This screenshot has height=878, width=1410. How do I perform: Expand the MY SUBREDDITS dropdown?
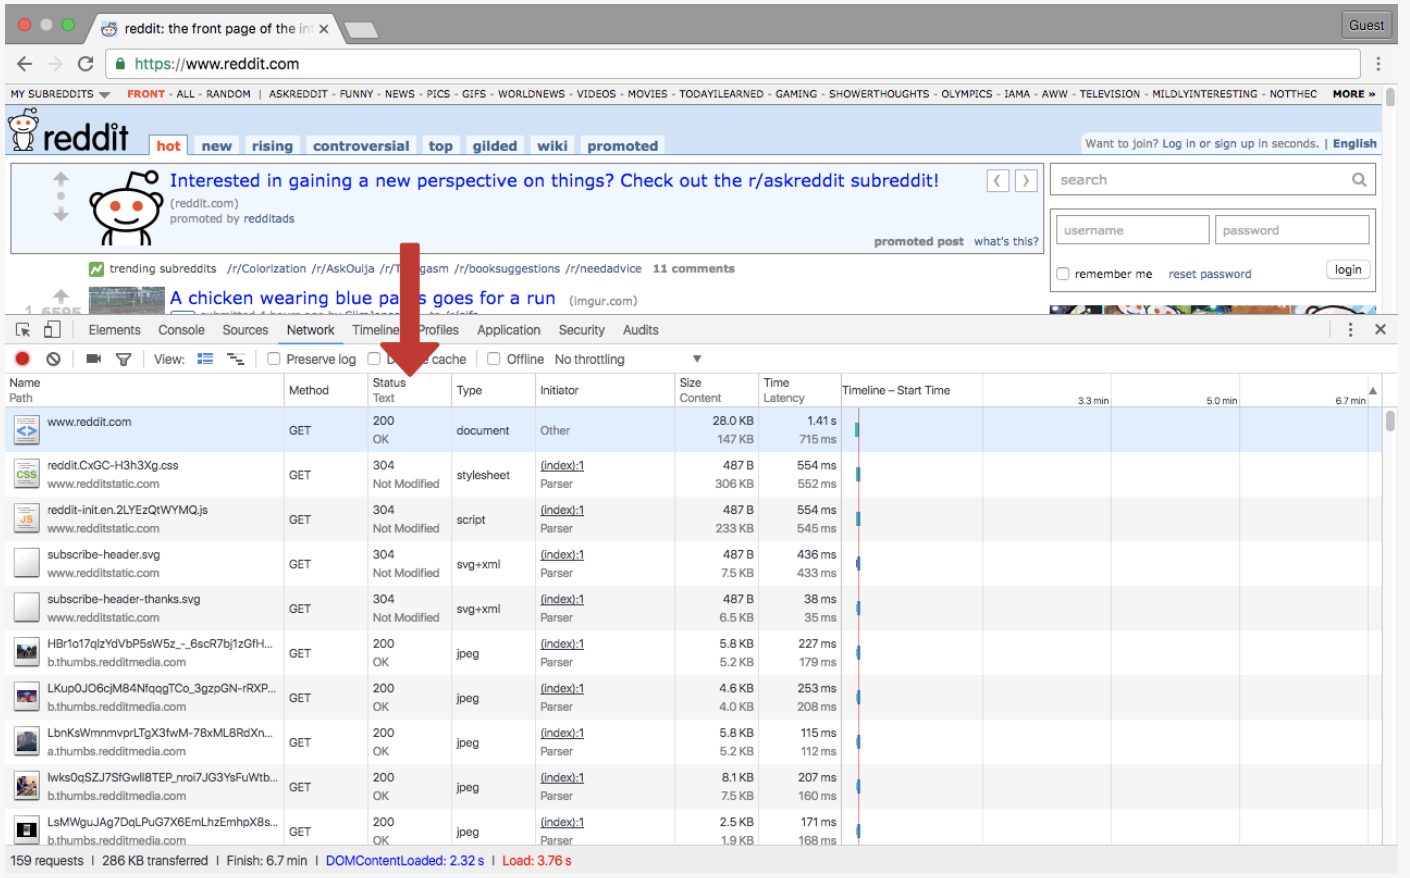60,94
